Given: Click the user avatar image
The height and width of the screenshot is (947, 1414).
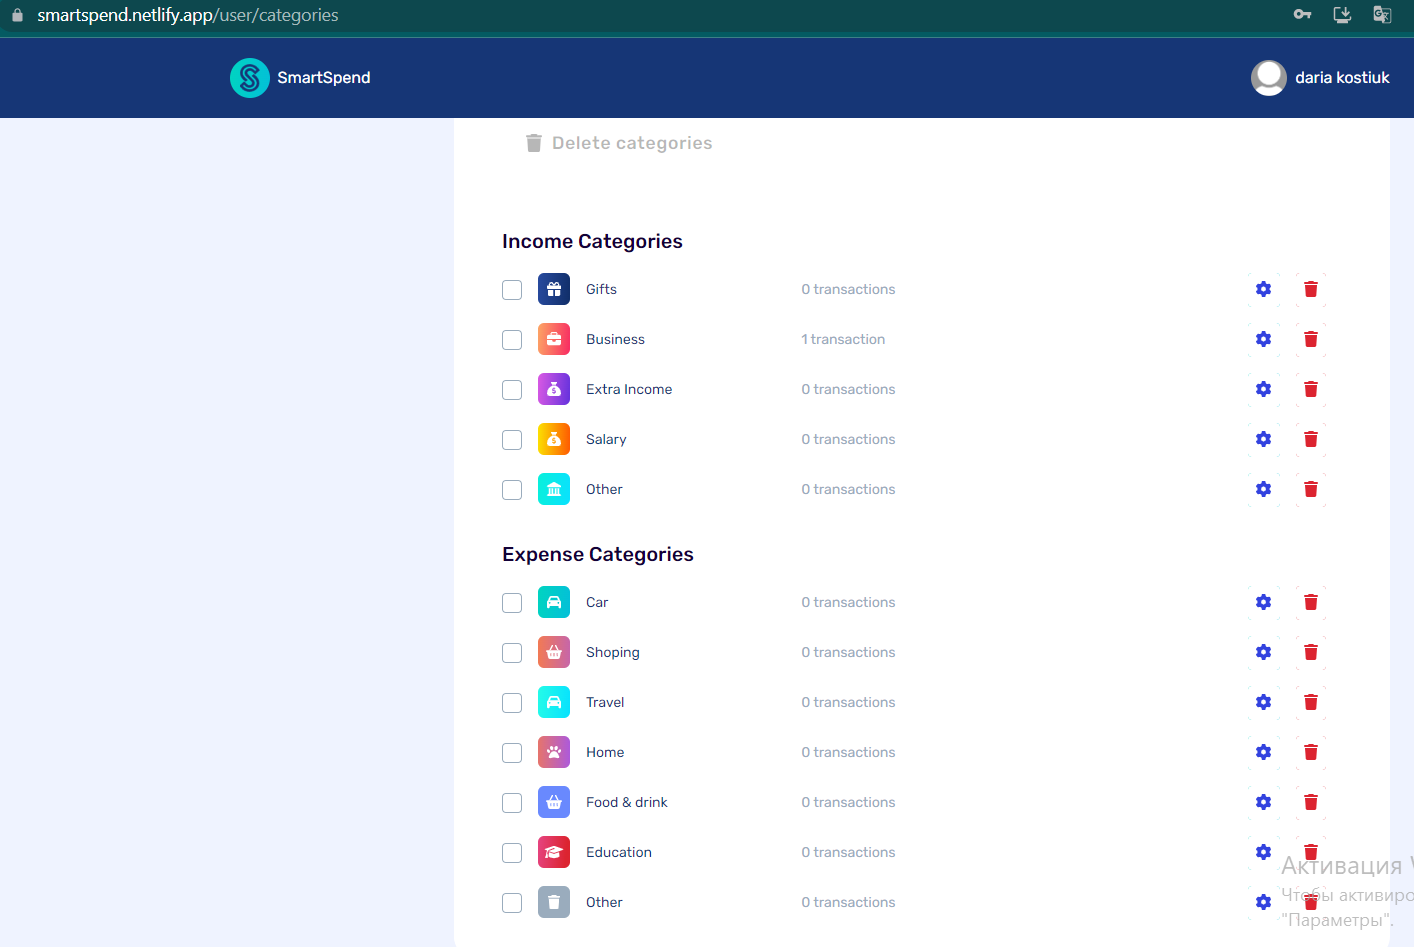Looking at the screenshot, I should pos(1268,77).
